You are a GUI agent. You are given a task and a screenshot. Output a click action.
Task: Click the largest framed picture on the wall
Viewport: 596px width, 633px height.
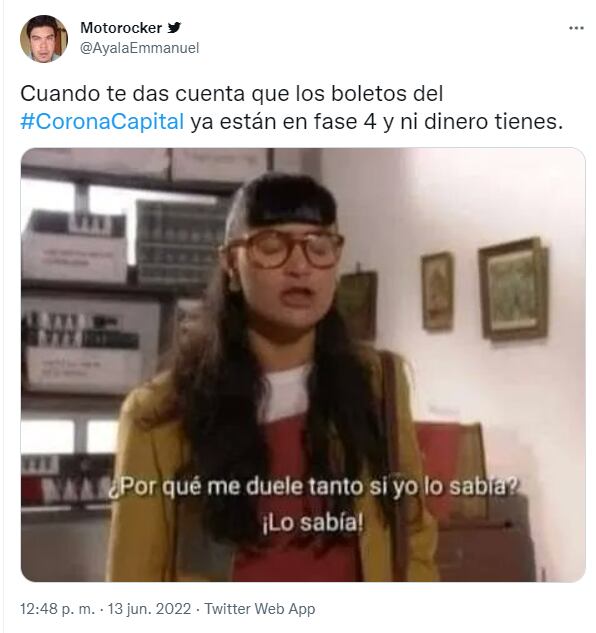pos(513,288)
